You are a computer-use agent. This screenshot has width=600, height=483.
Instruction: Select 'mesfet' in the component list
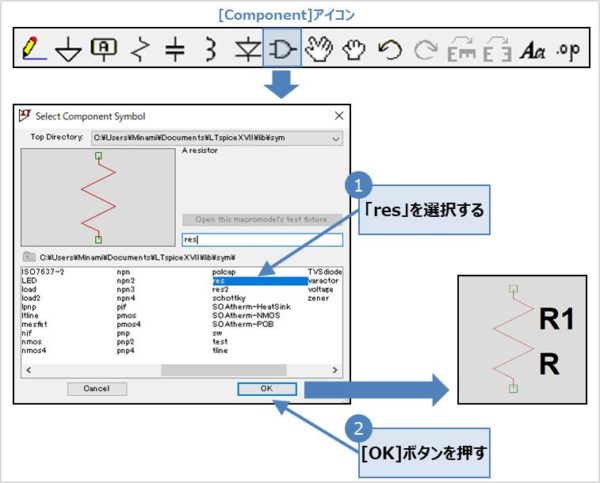(34, 325)
